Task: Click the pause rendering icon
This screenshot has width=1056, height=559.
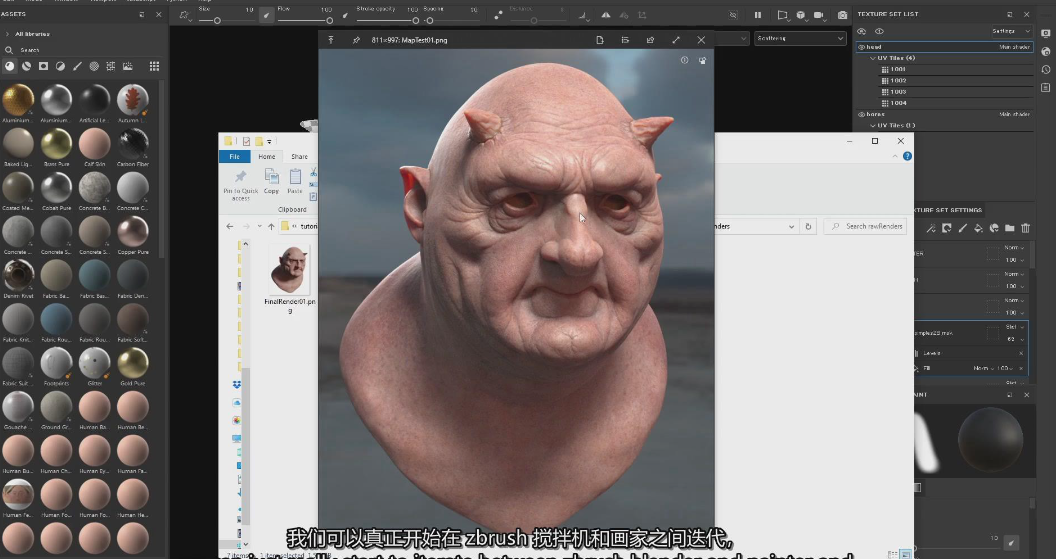Action: [x=757, y=15]
